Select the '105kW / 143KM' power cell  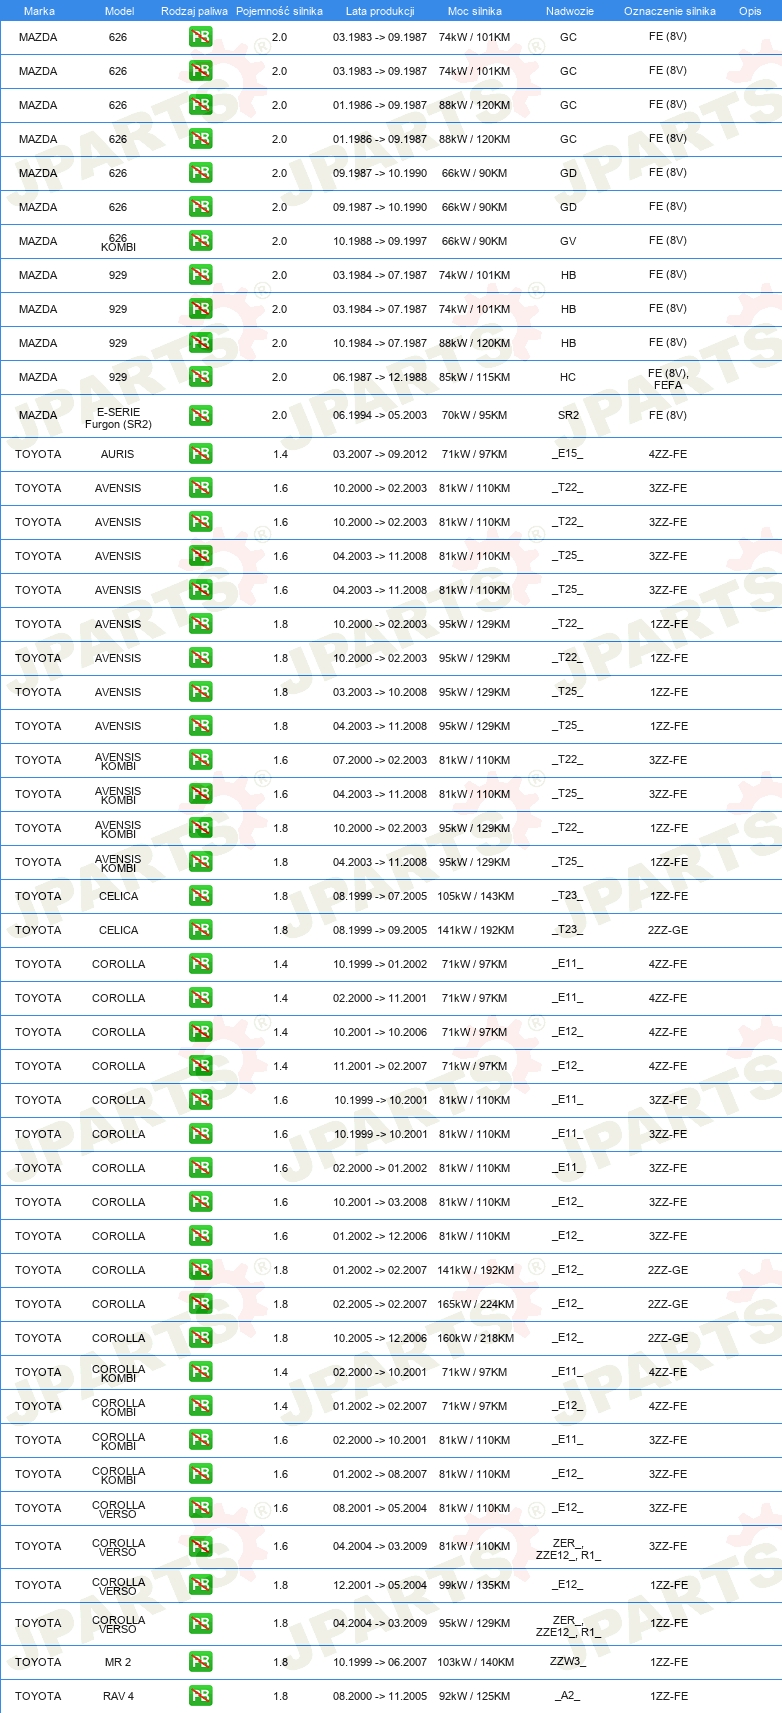click(476, 896)
